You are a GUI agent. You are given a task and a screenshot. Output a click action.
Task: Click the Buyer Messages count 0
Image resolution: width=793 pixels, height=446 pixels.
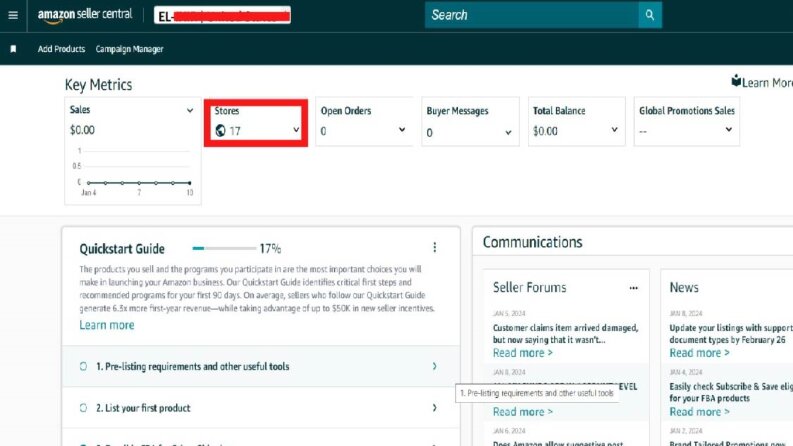429,133
